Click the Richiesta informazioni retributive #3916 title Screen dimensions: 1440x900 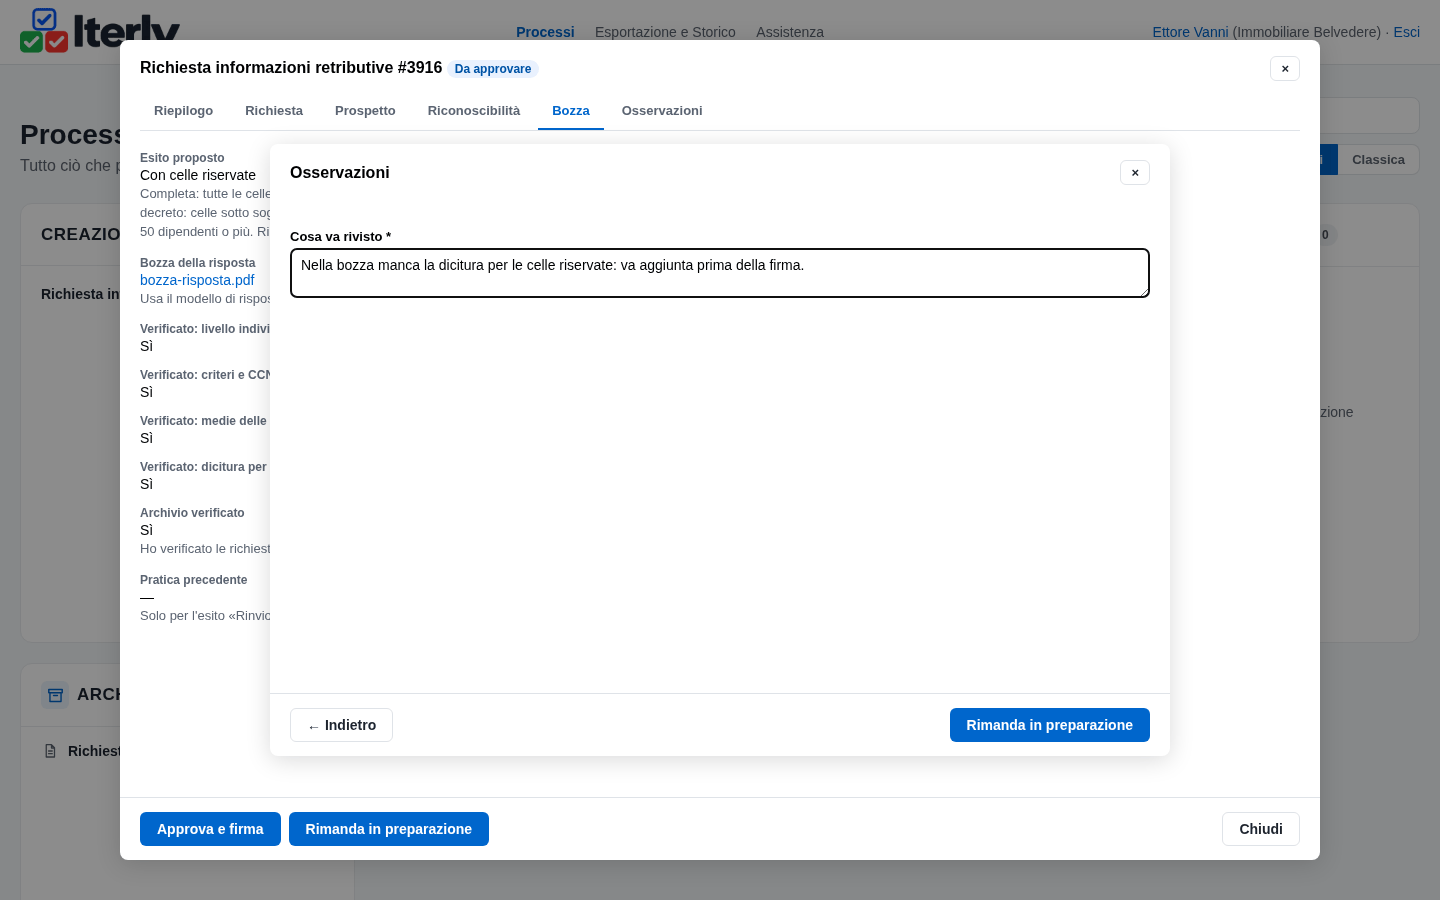[291, 68]
